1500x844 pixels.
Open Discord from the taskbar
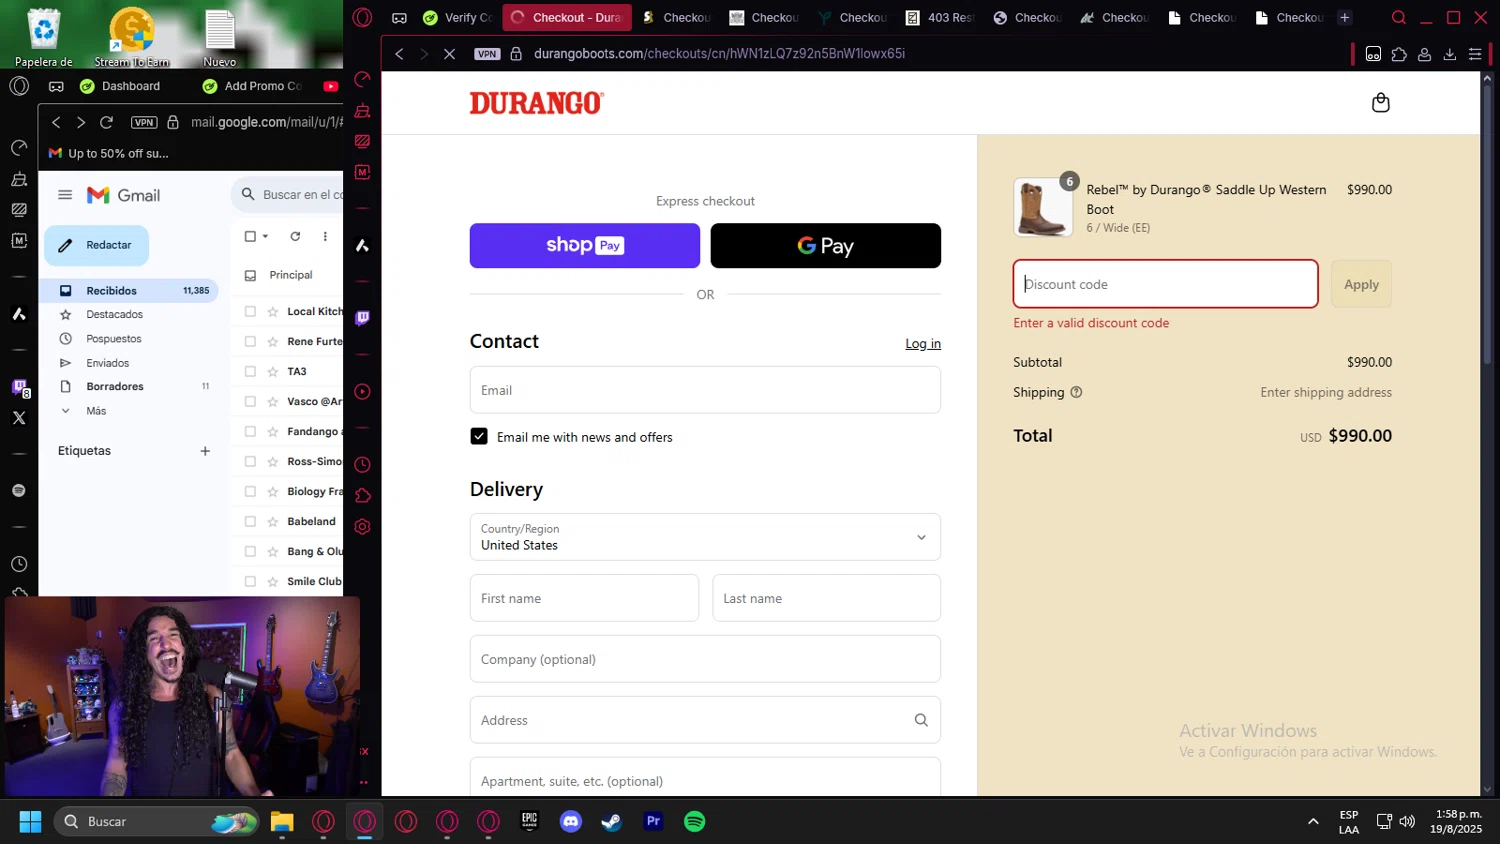pyautogui.click(x=570, y=821)
